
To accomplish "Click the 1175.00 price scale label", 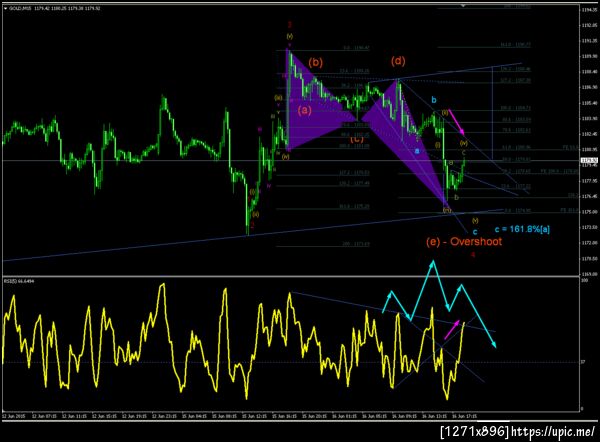I will coord(588,212).
